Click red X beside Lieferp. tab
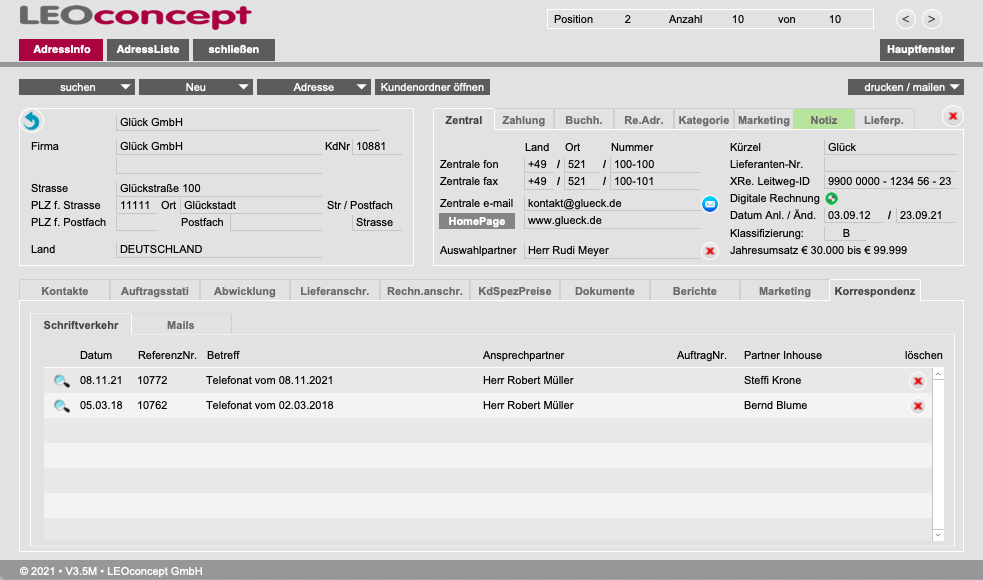983x580 pixels. click(x=953, y=117)
